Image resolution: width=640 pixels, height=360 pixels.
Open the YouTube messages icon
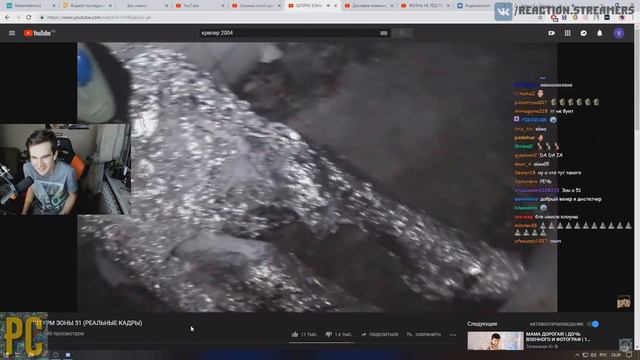point(584,33)
